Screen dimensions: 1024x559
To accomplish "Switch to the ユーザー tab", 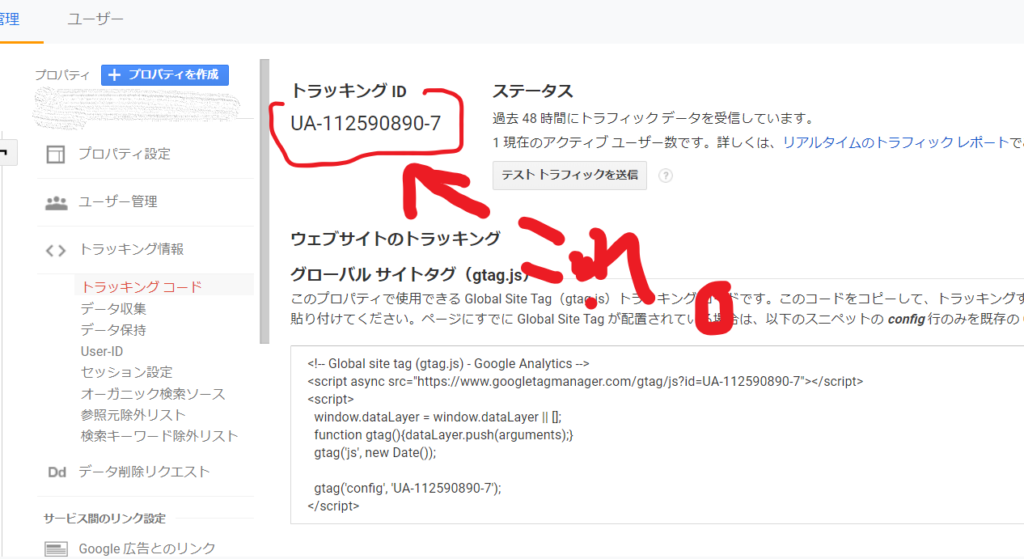I will pos(95,19).
